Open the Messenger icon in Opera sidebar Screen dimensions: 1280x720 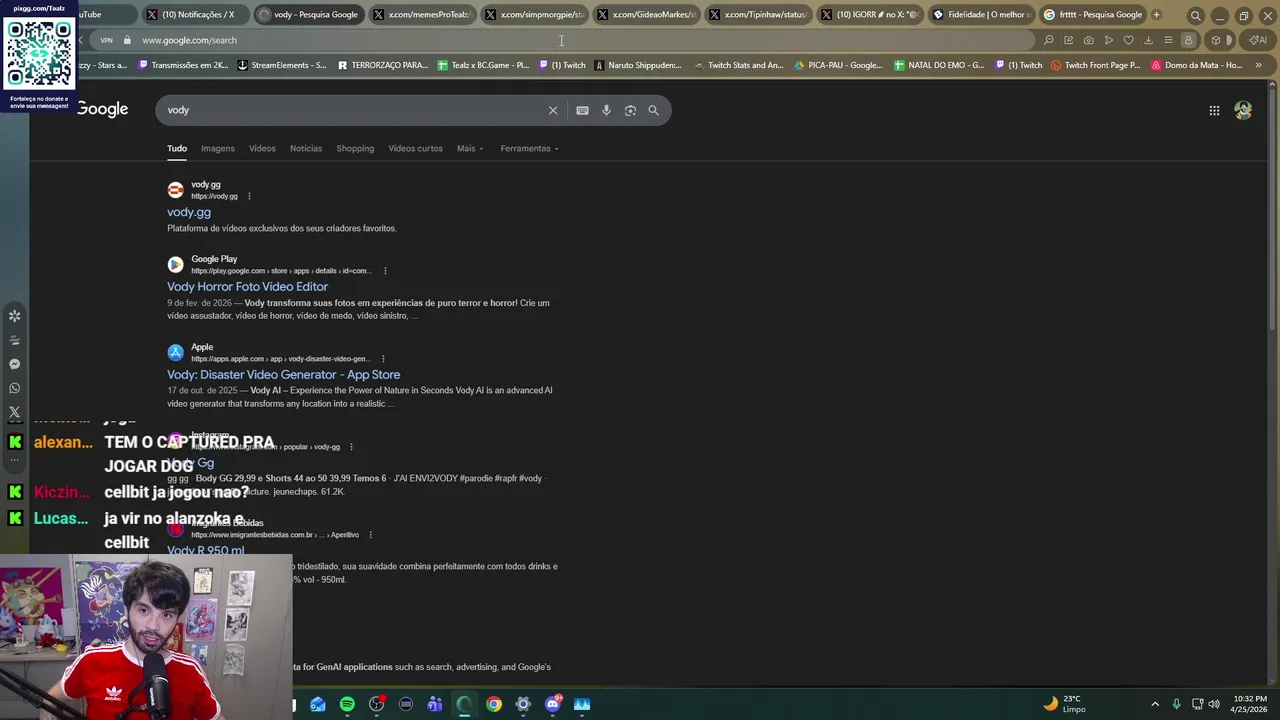pyautogui.click(x=15, y=364)
